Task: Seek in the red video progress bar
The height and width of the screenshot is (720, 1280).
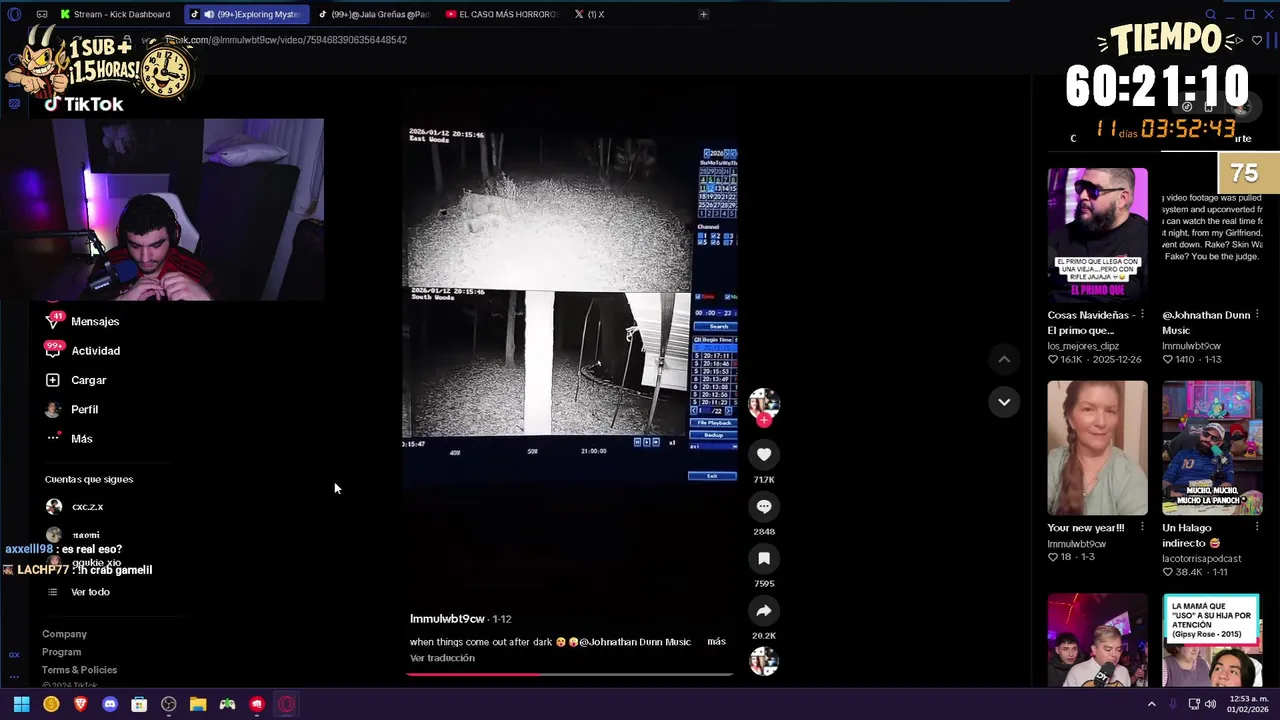Action: coord(570,674)
